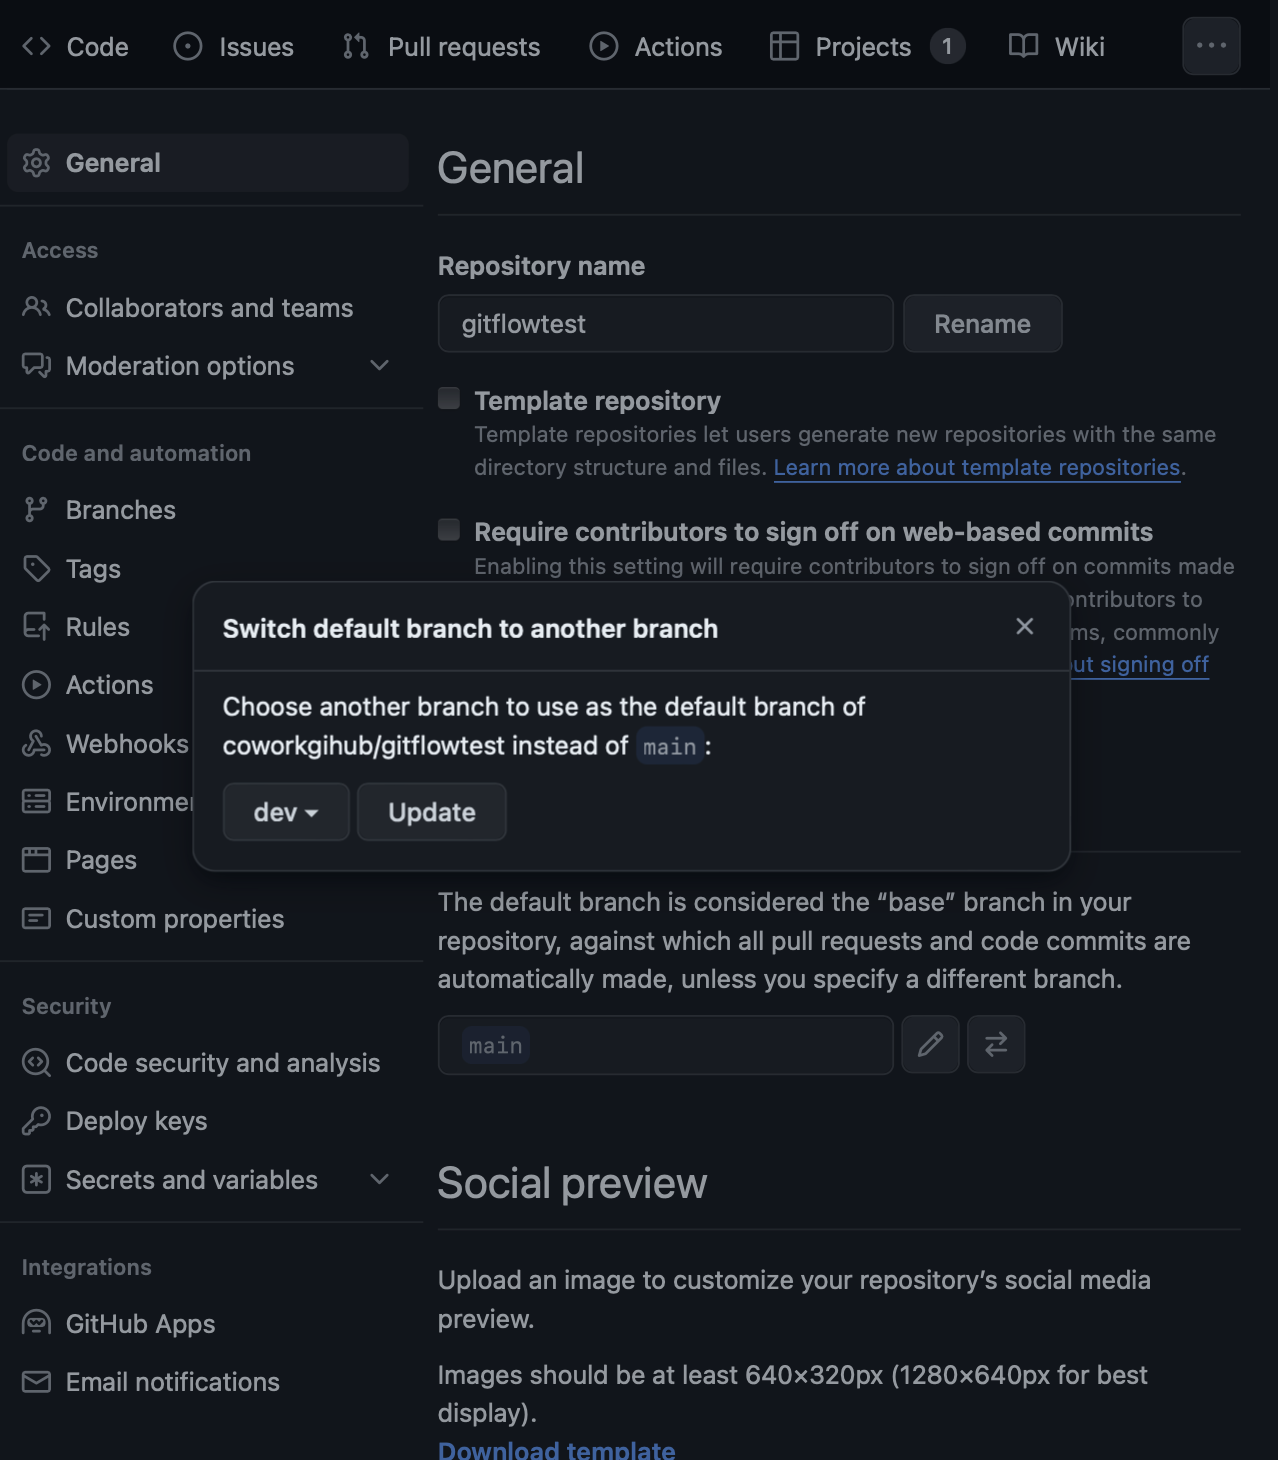
Task: Expand Moderation options chevron
Action: tap(379, 366)
